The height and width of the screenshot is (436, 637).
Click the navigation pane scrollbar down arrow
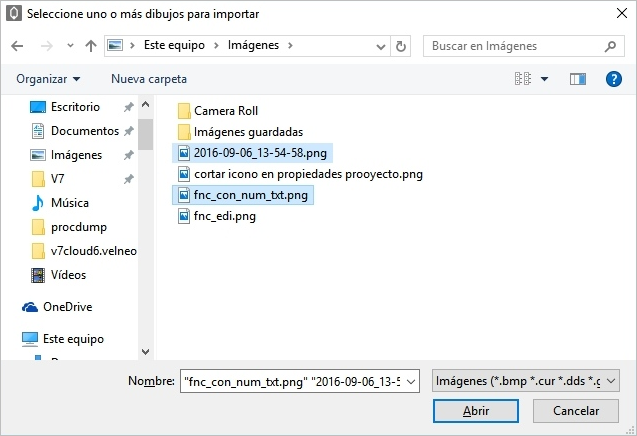click(146, 351)
